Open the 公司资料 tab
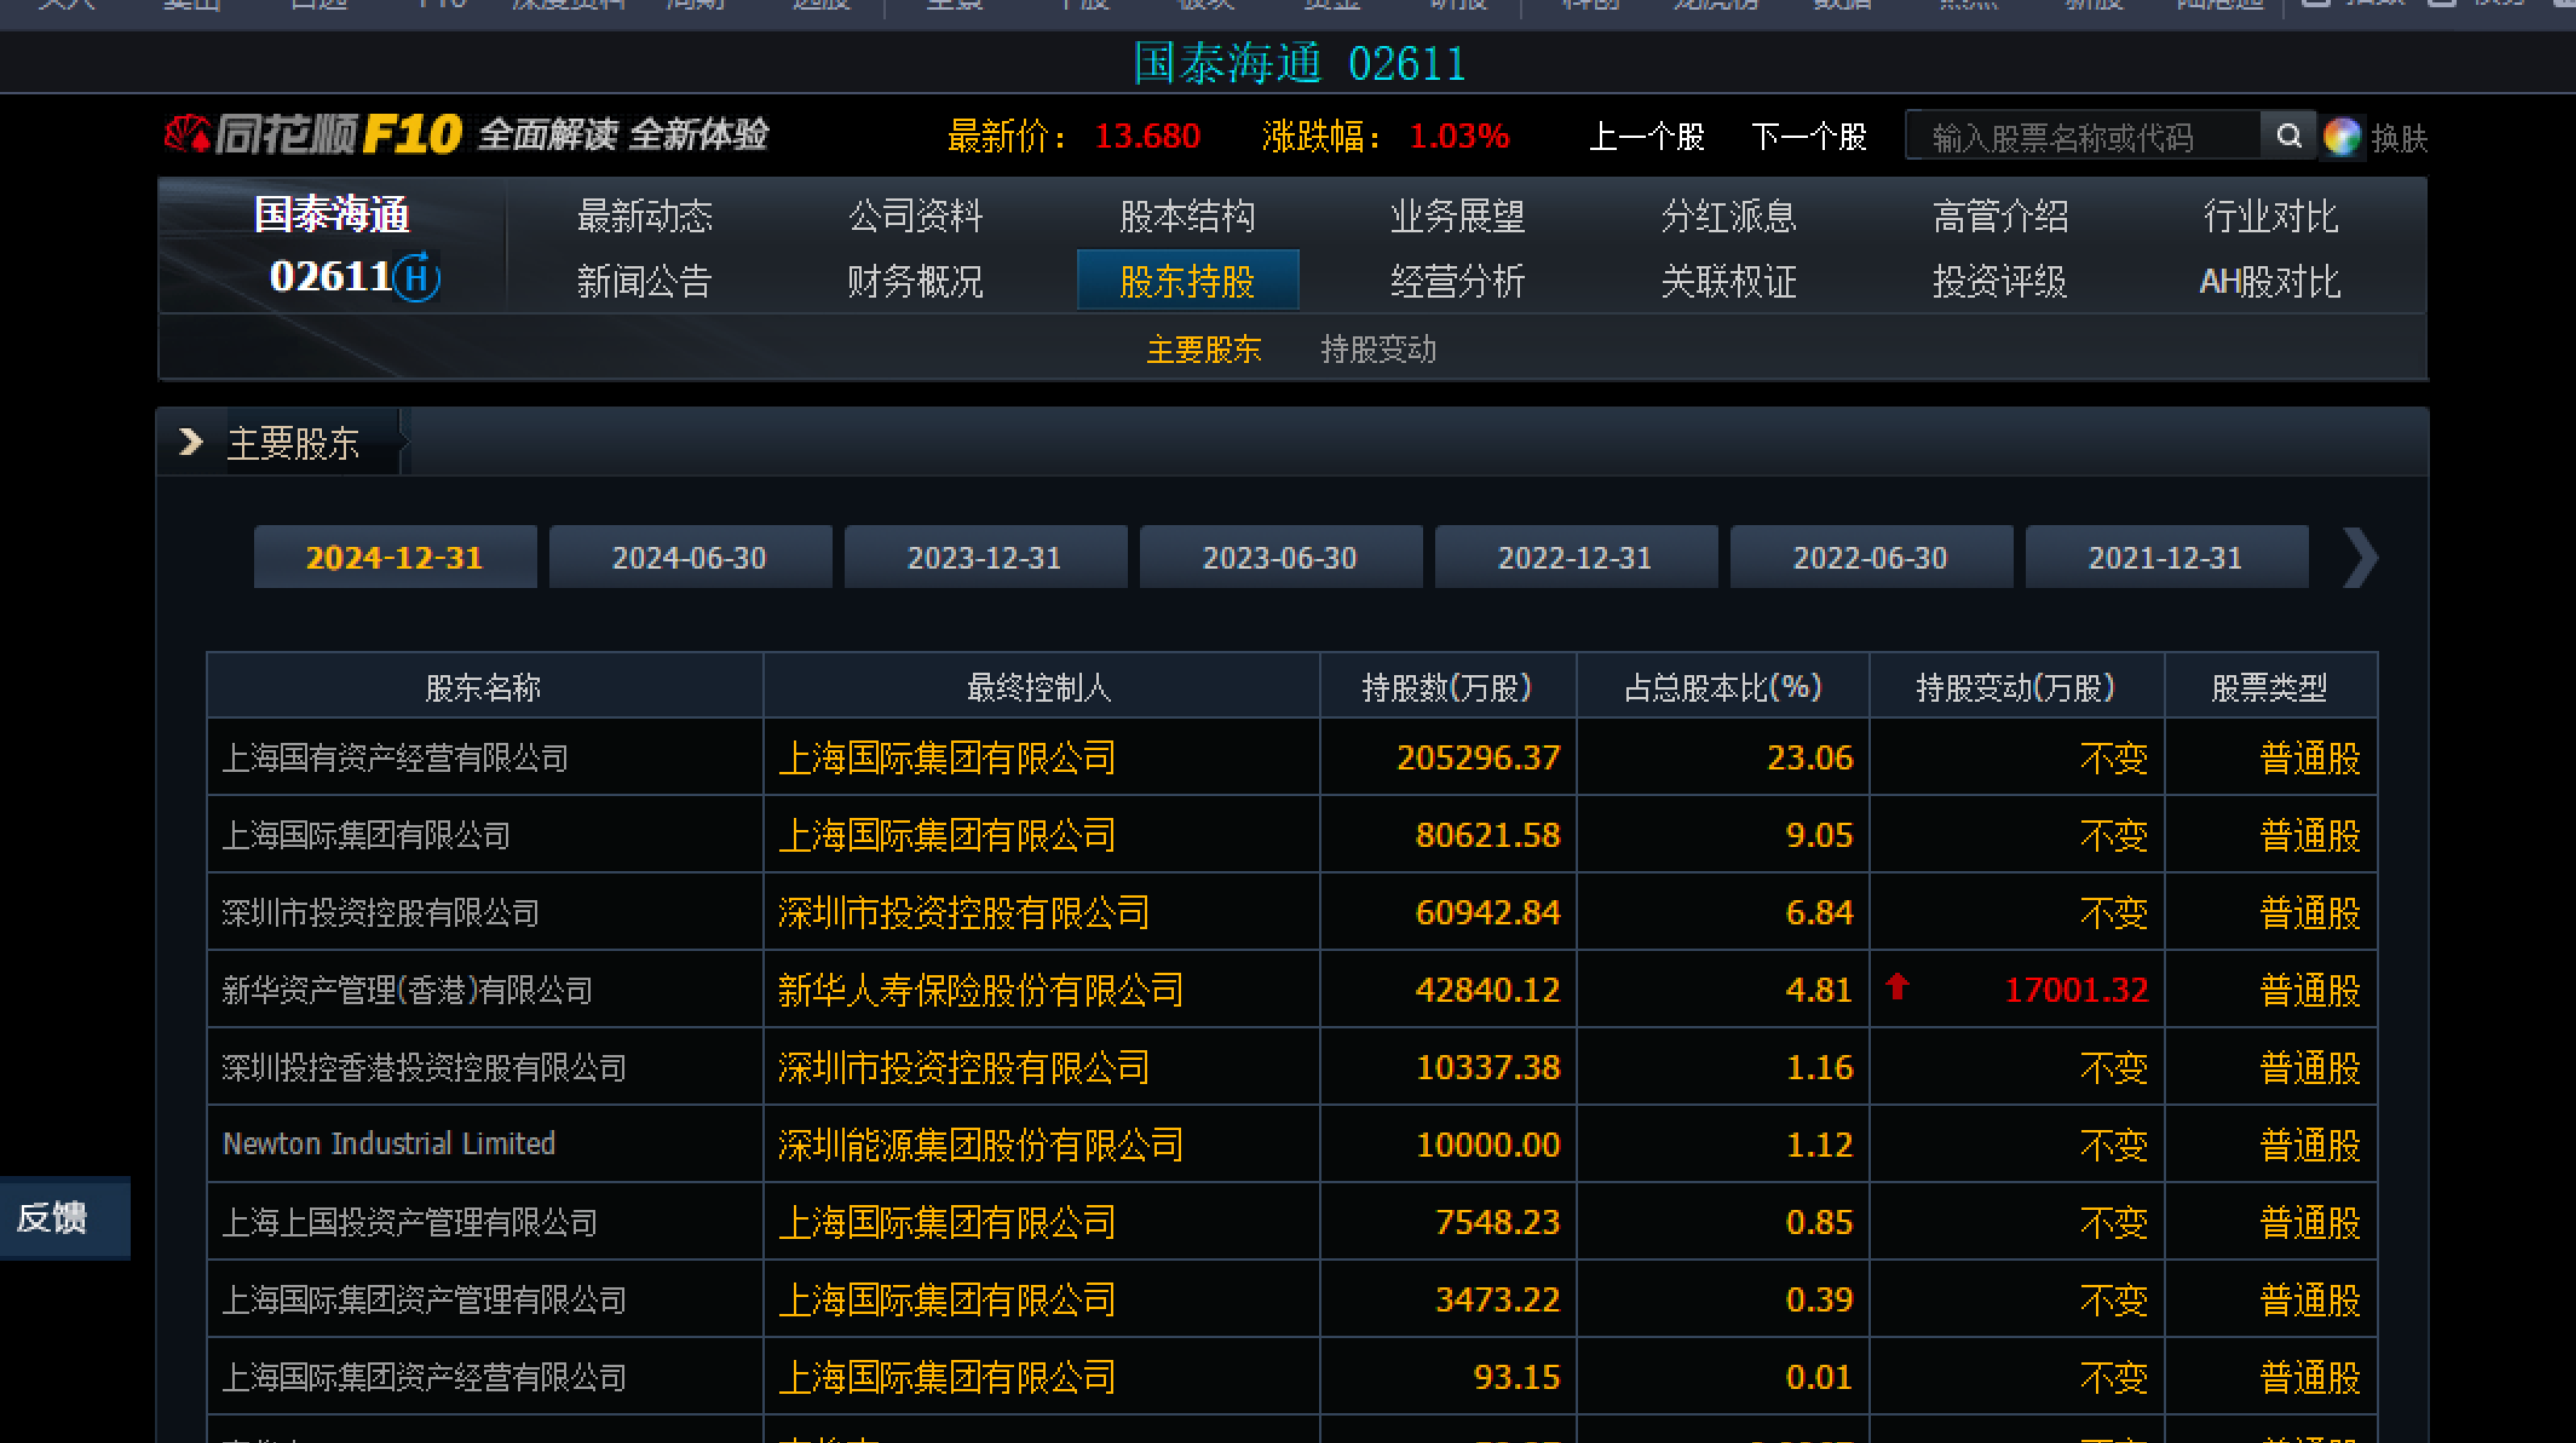This screenshot has width=2576, height=1443. pos(916,216)
